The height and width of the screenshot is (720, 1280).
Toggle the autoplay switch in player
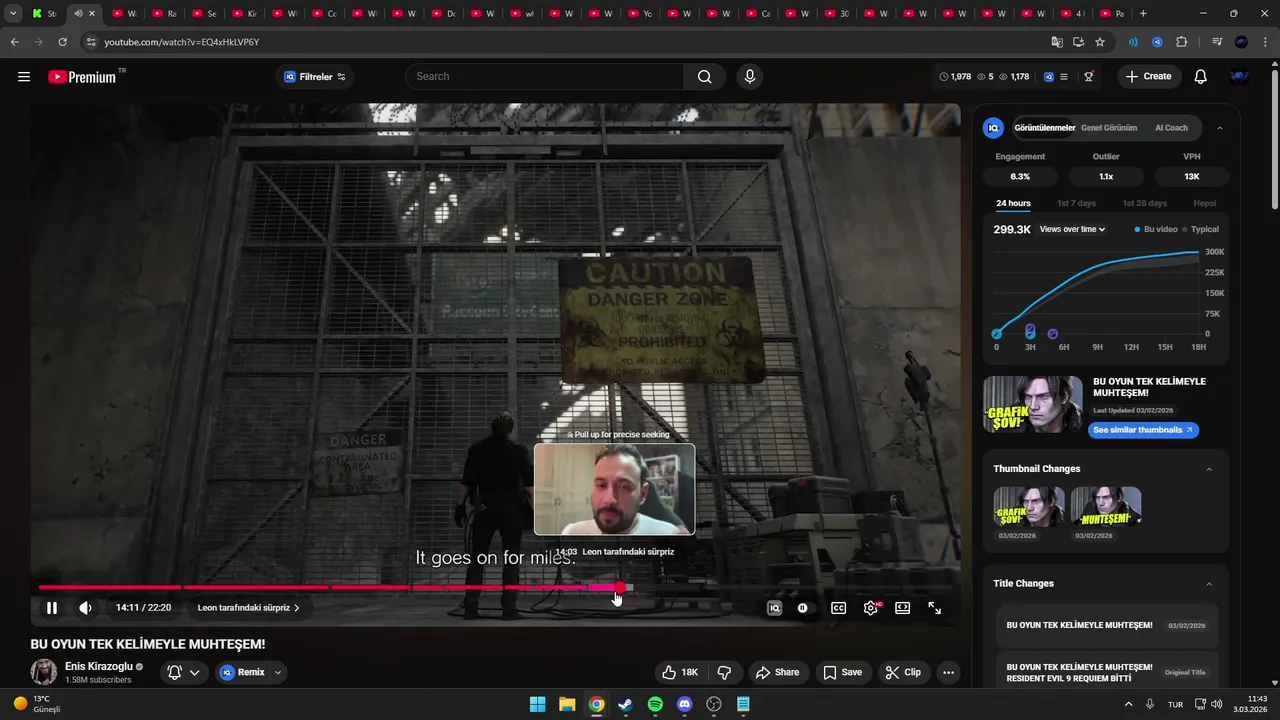click(x=803, y=608)
